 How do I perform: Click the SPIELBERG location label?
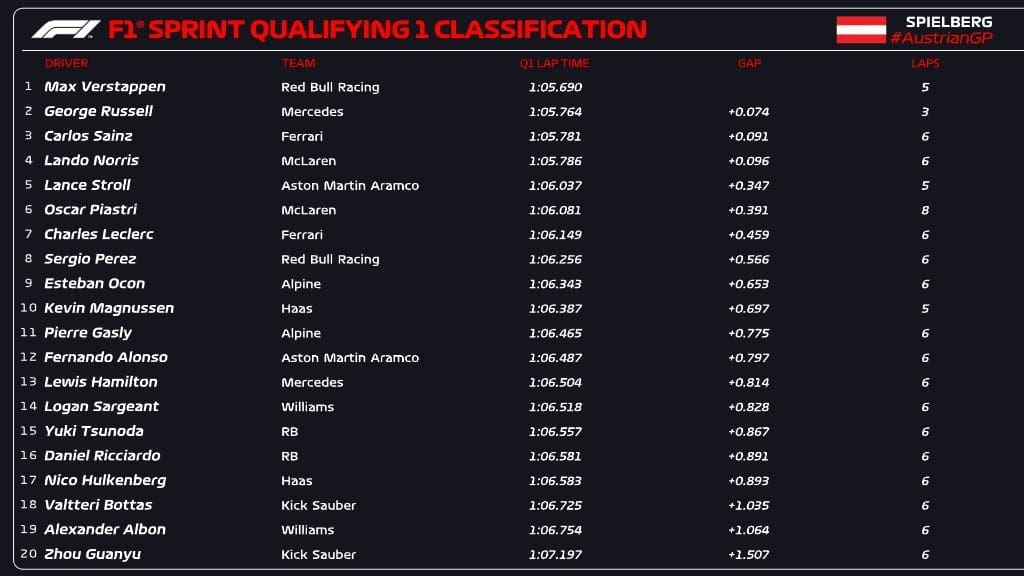pyautogui.click(x=949, y=22)
